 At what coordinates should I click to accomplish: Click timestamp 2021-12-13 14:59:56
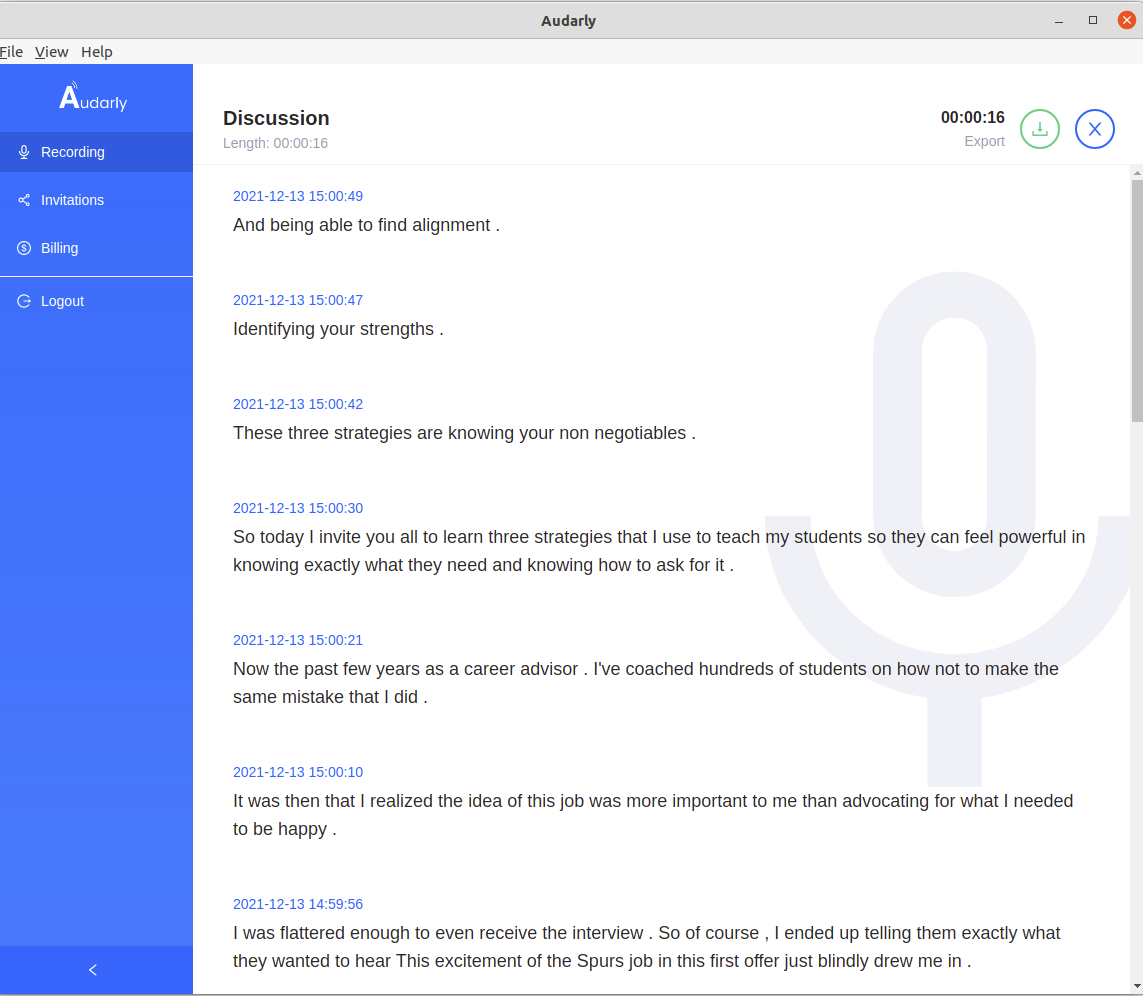pos(297,904)
